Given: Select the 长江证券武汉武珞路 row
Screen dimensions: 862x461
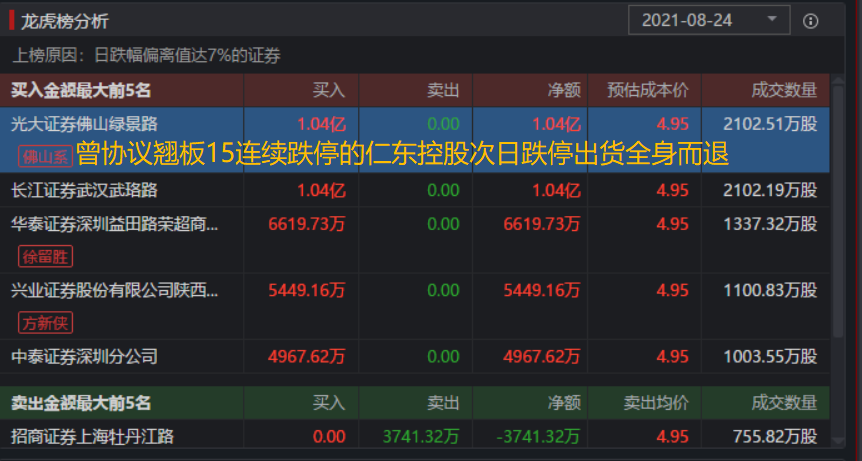Looking at the screenshot, I should click(84, 190).
